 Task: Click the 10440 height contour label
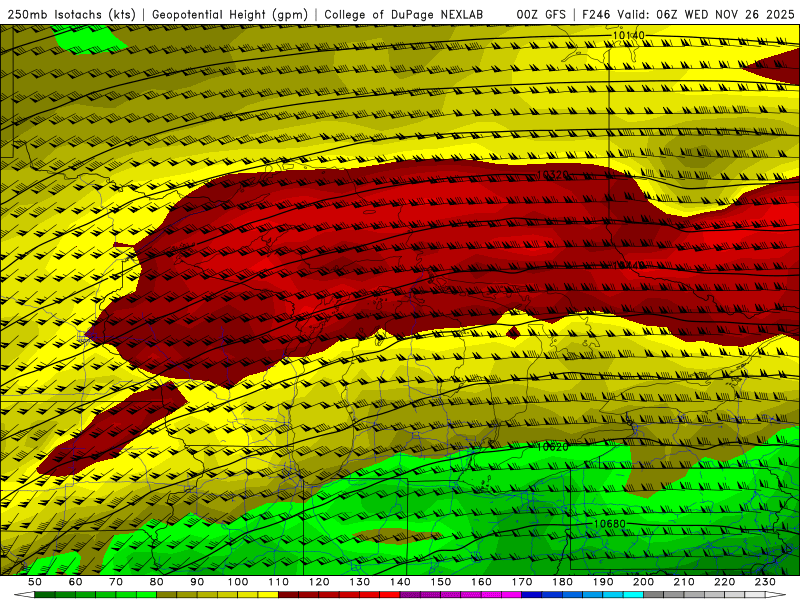629,265
